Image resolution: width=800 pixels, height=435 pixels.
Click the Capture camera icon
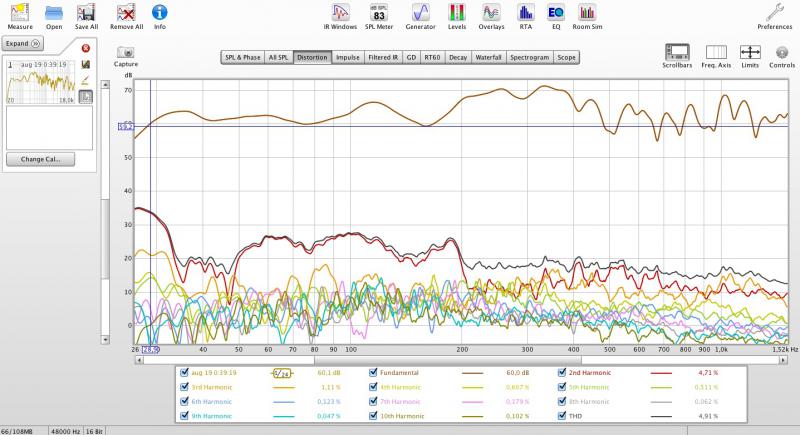click(126, 52)
